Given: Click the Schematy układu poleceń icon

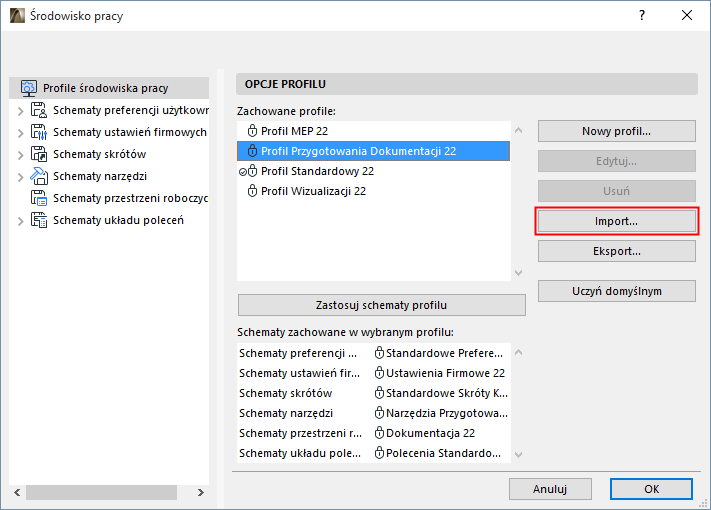Looking at the screenshot, I should point(39,220).
